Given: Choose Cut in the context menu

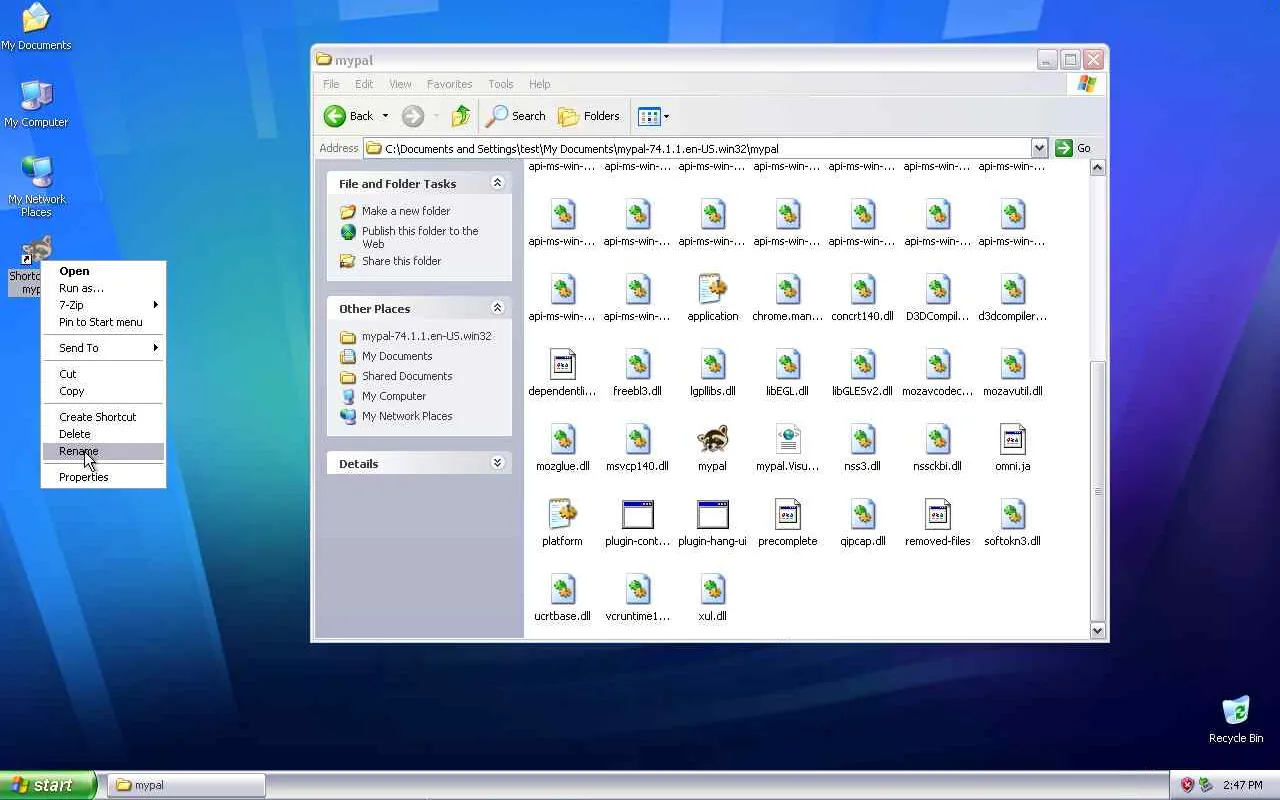Looking at the screenshot, I should 103,374.
